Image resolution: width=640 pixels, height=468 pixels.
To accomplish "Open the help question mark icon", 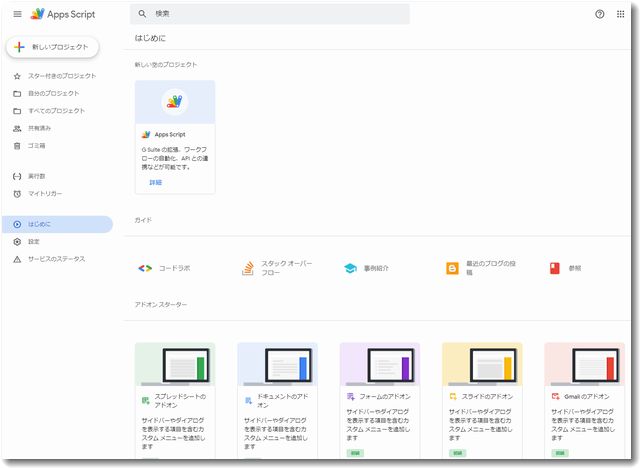I will [599, 14].
